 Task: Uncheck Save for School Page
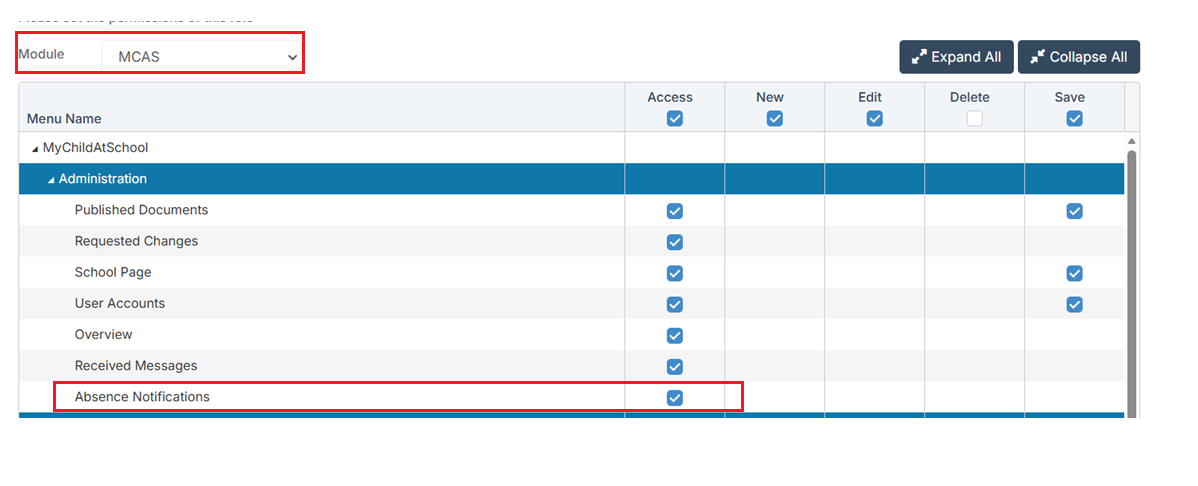coord(1074,273)
